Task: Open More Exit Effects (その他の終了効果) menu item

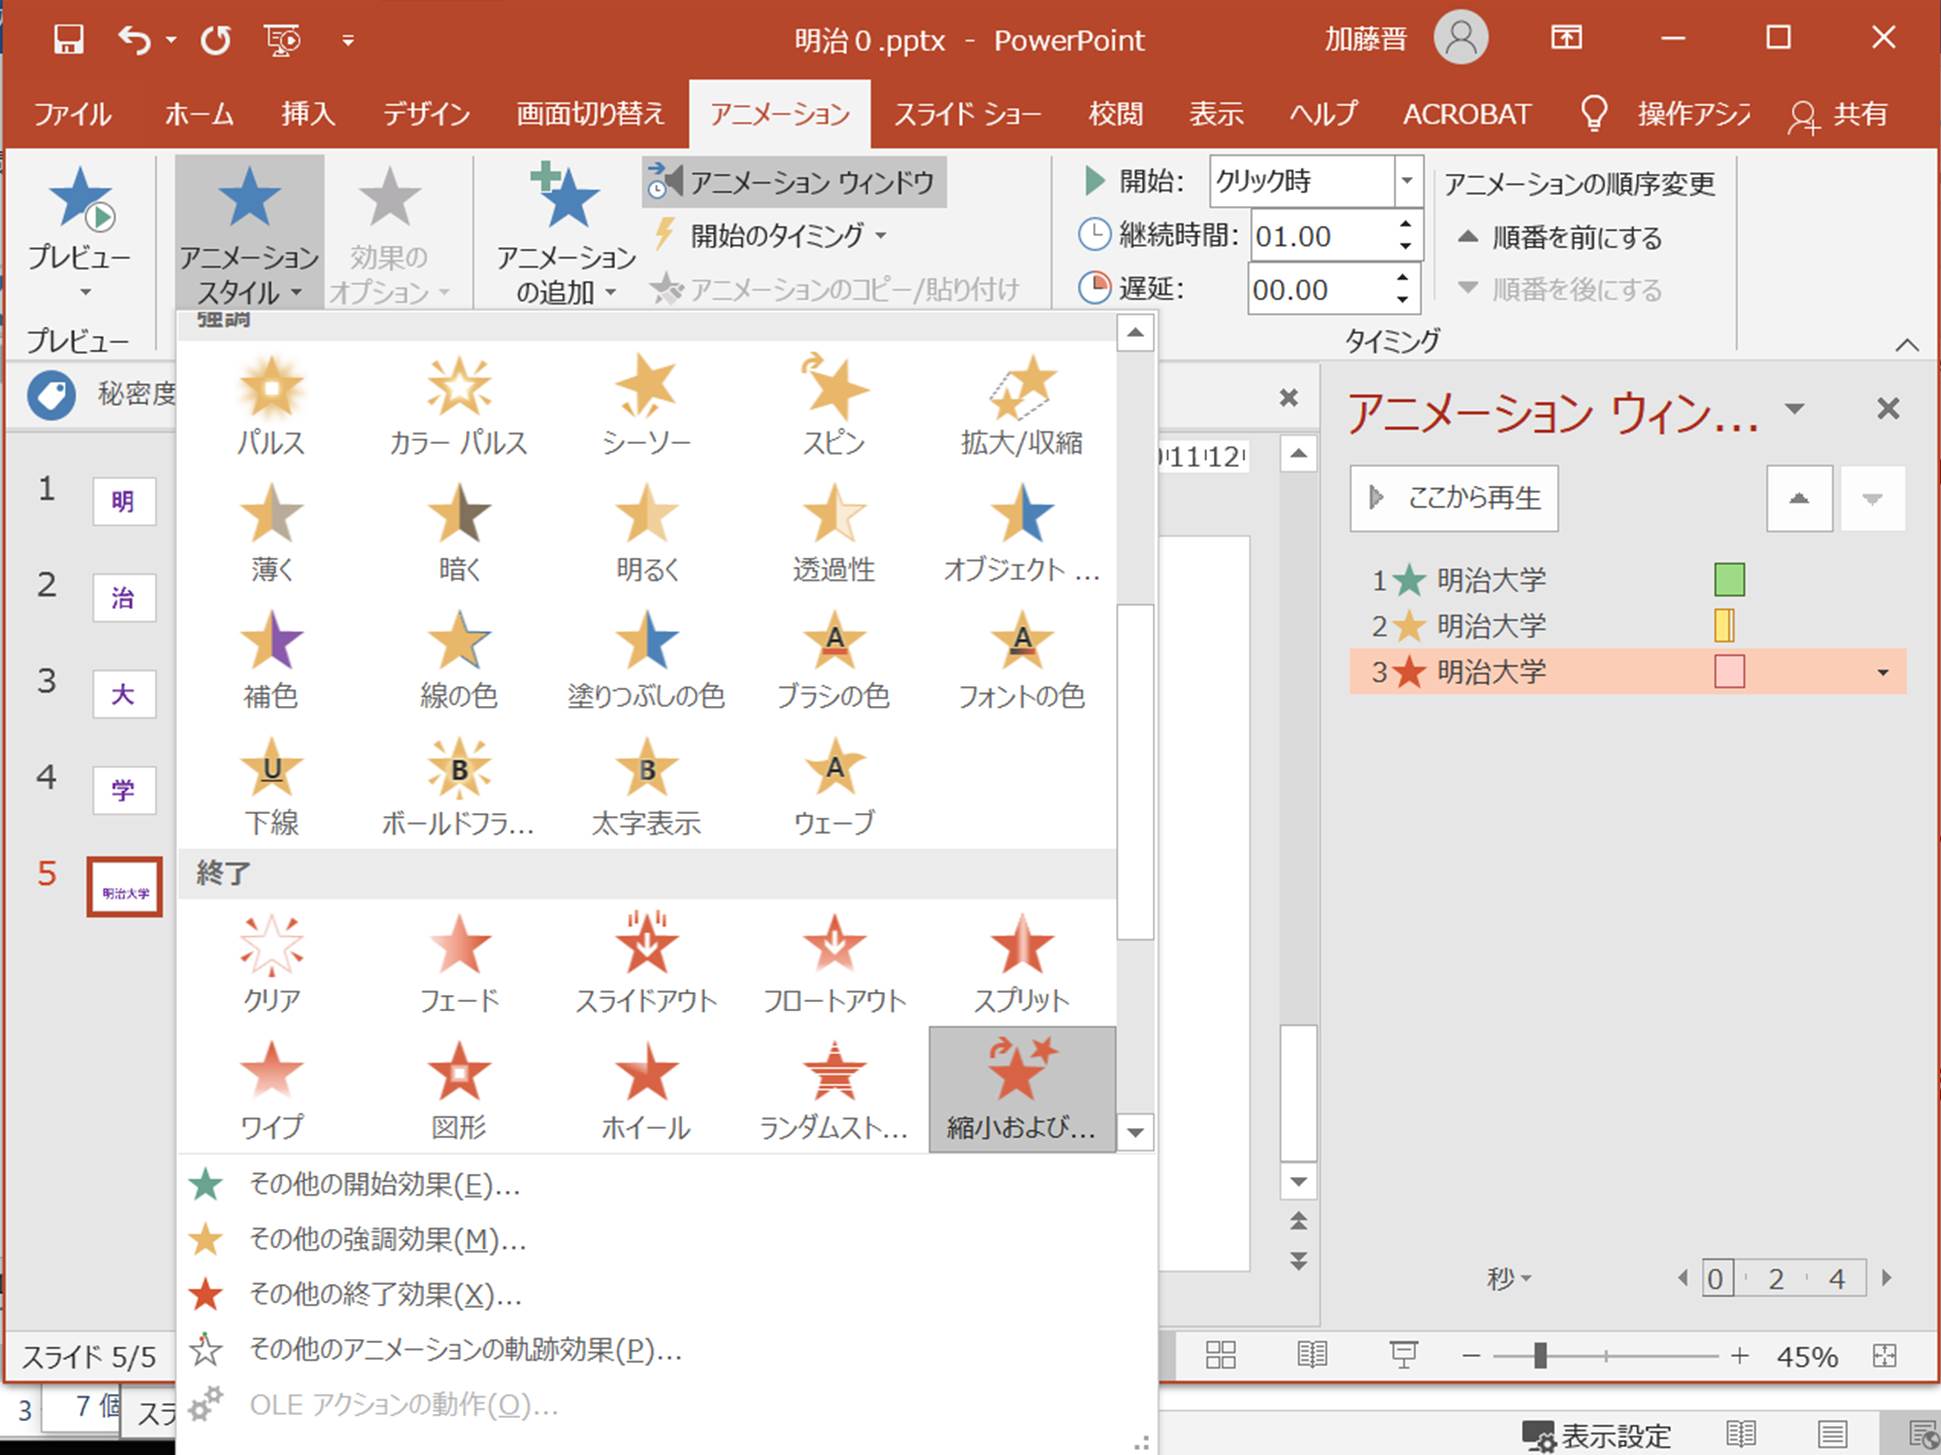Action: [x=385, y=1294]
